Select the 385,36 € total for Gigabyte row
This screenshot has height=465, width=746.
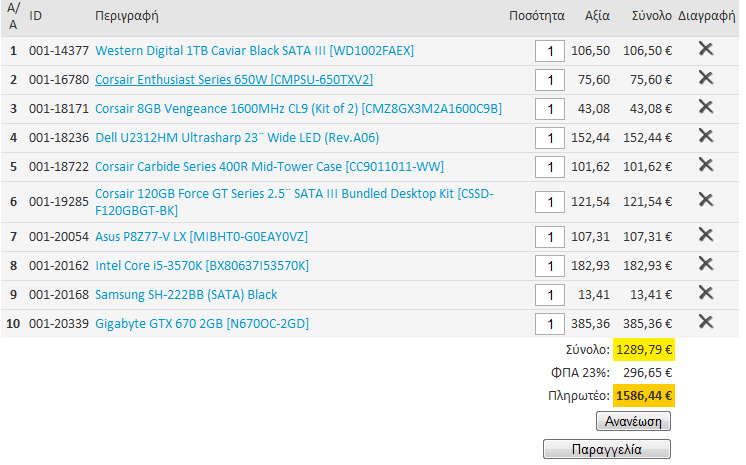tap(648, 324)
